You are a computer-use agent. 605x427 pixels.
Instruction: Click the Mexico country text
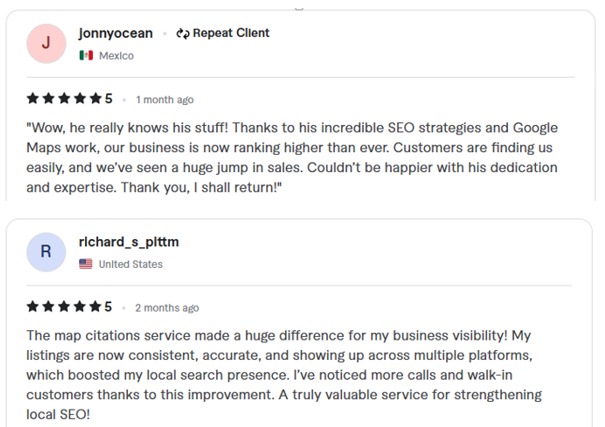pos(116,55)
